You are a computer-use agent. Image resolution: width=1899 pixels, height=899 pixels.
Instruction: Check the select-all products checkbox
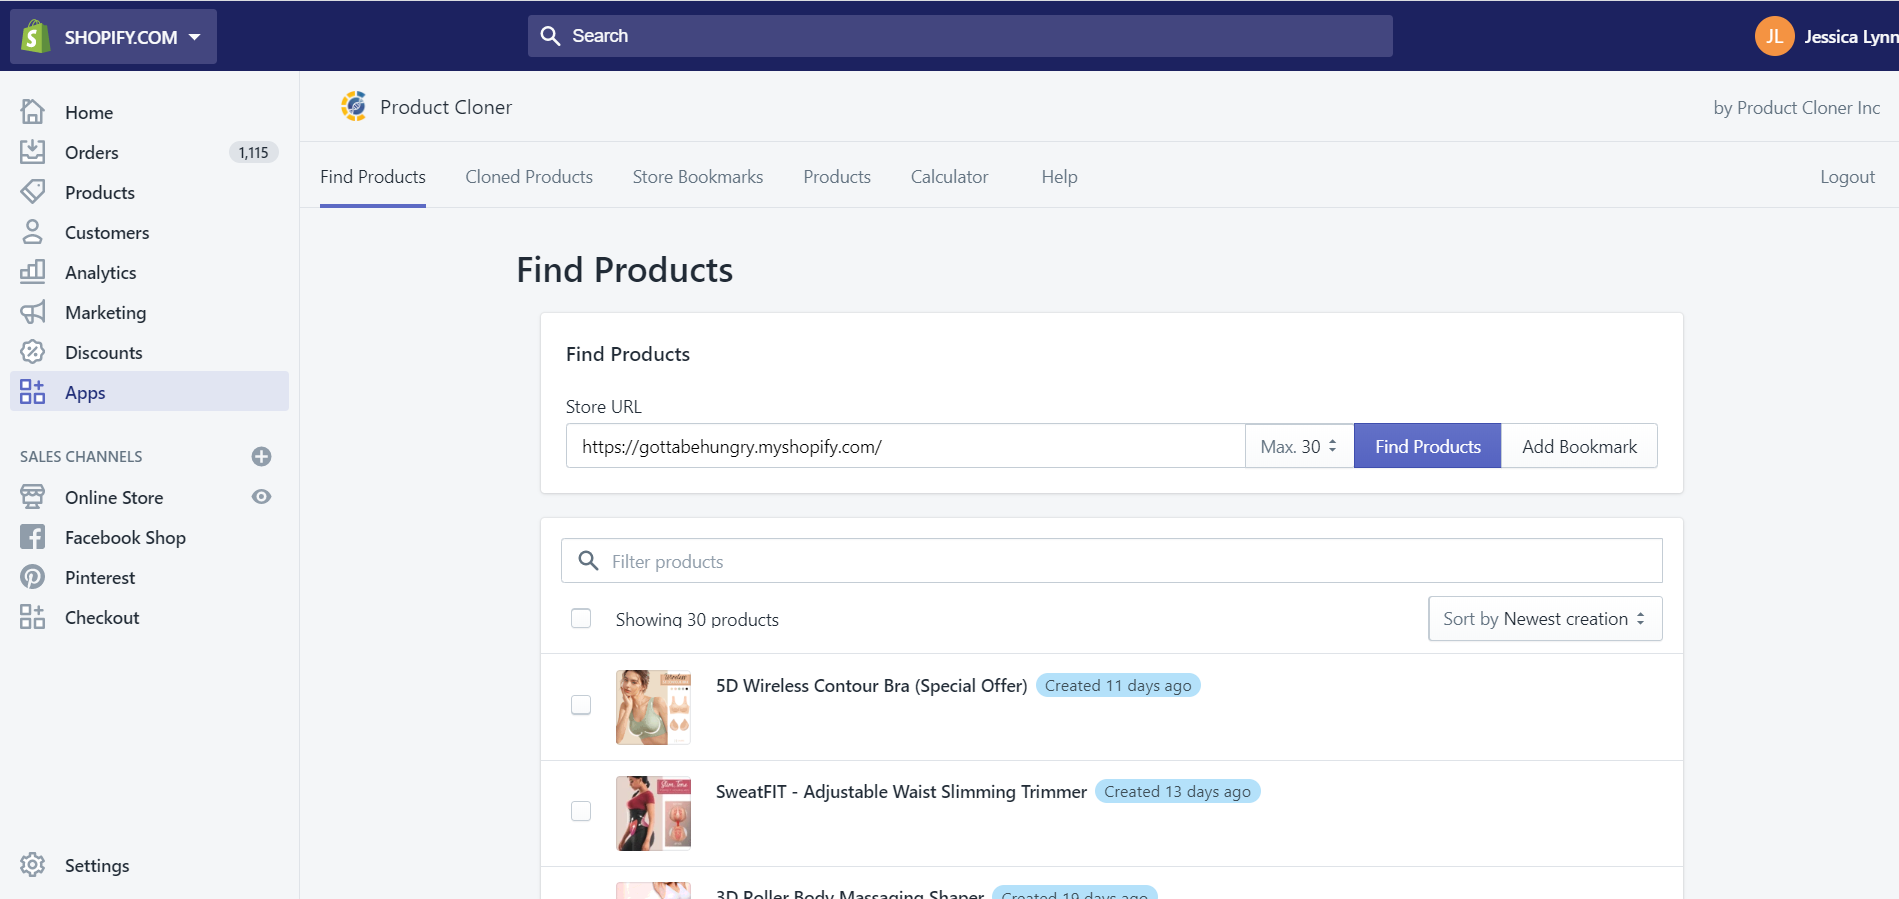[581, 619]
